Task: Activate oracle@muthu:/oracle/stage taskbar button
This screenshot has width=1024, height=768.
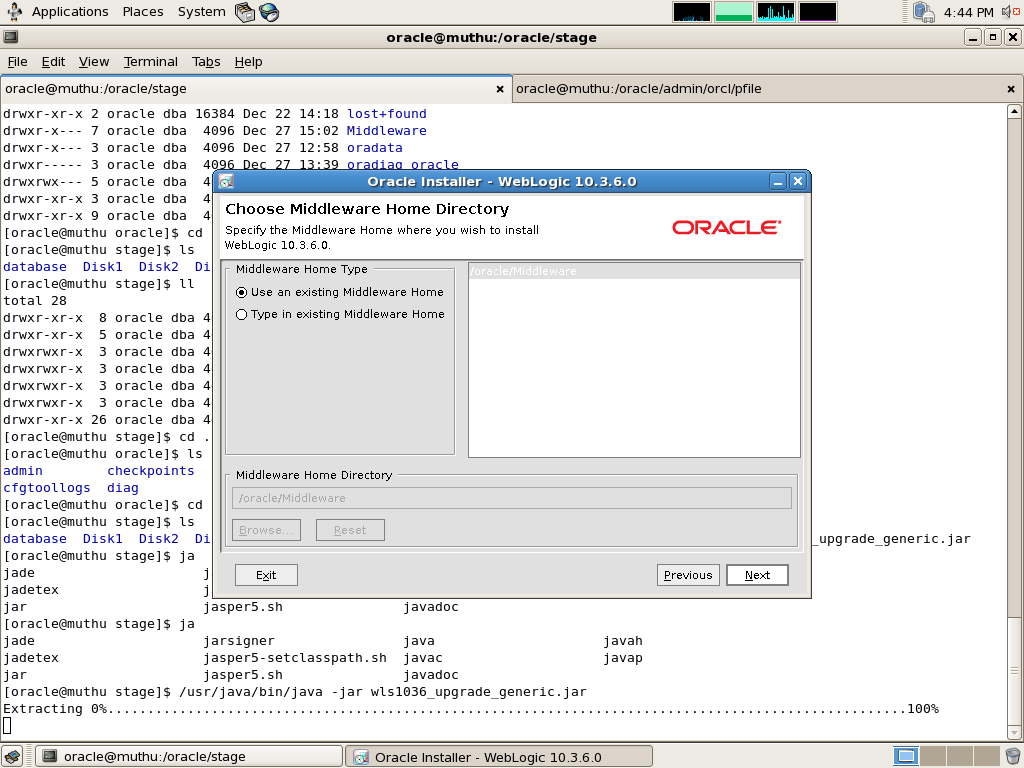Action: tap(189, 757)
